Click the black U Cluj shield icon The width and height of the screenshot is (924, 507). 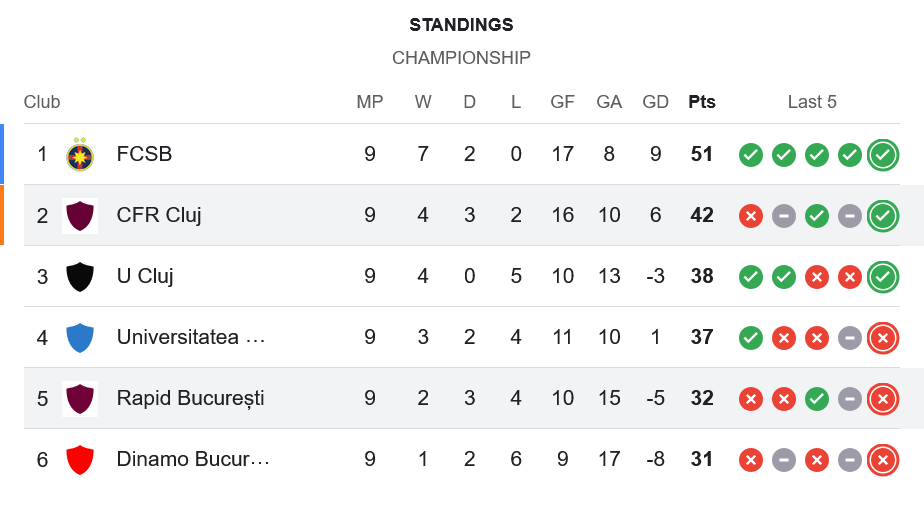point(80,276)
